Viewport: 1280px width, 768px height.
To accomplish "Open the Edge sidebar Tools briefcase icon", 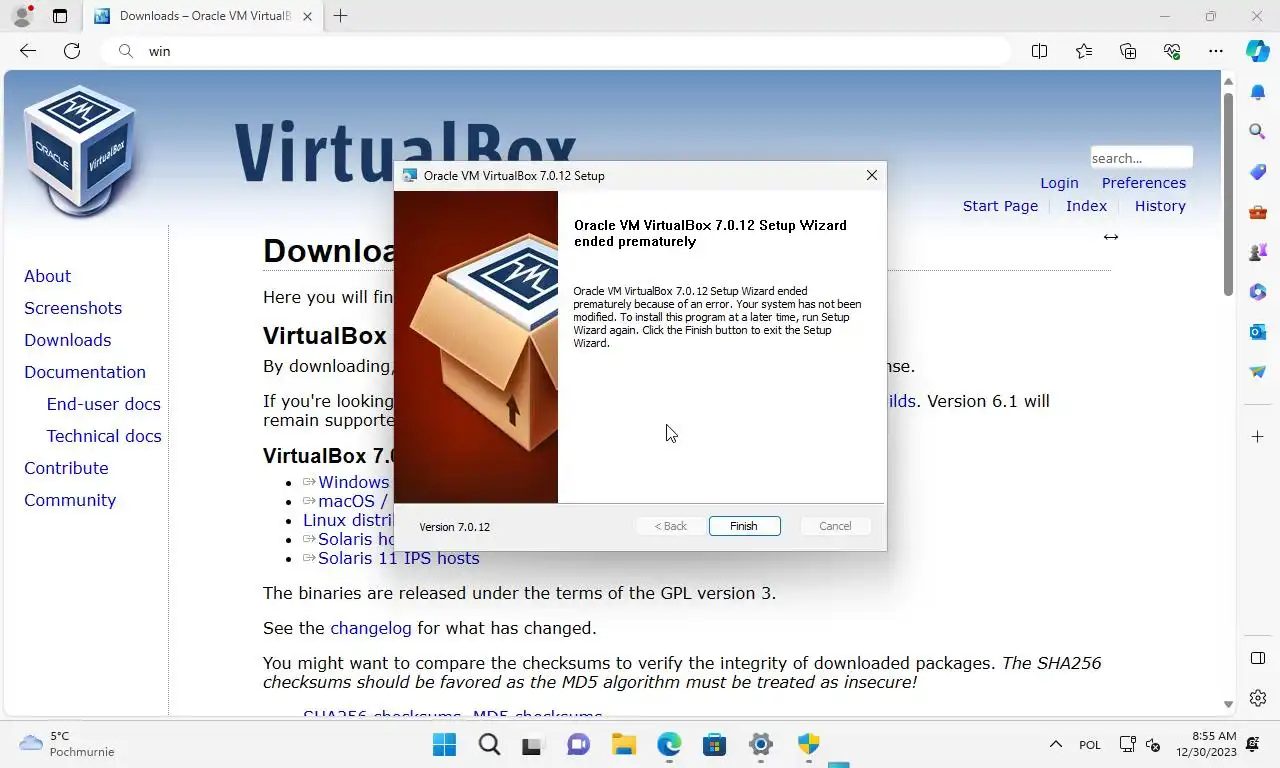I will [1258, 212].
